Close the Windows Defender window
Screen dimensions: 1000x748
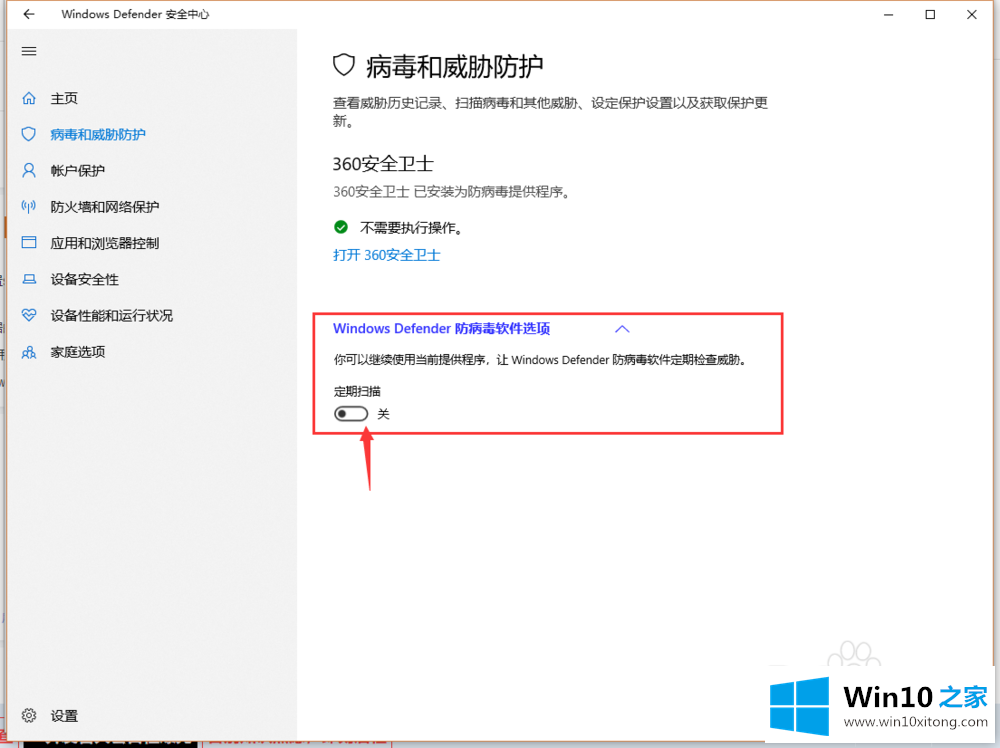971,14
